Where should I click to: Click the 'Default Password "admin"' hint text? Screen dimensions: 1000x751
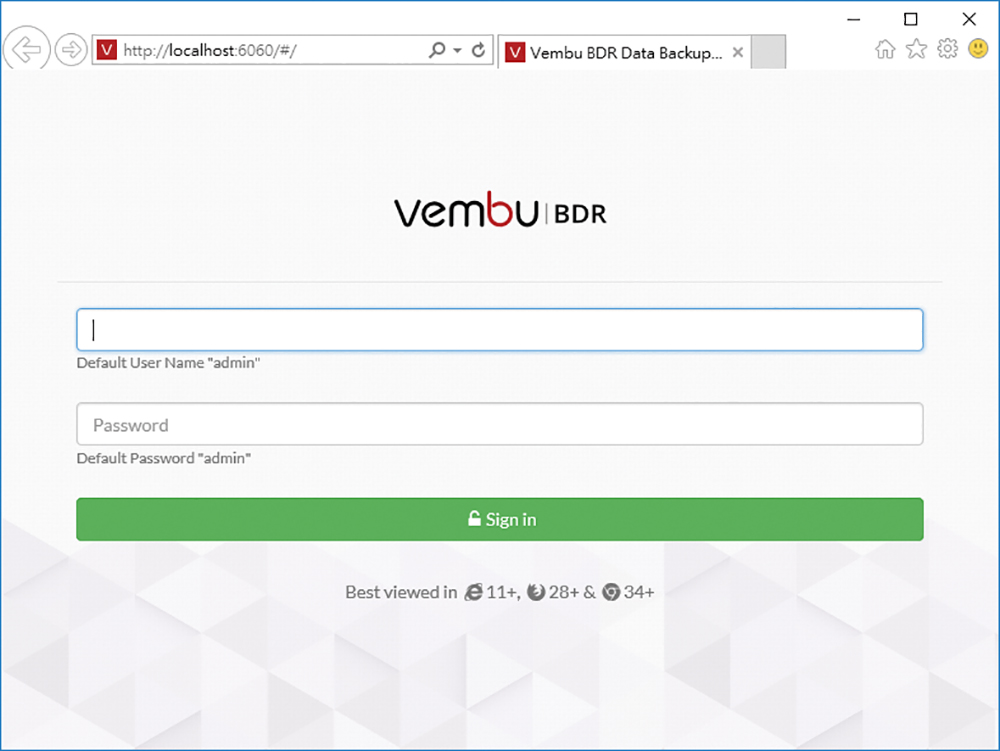pos(164,458)
